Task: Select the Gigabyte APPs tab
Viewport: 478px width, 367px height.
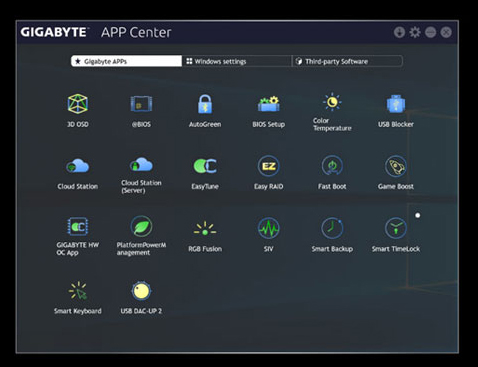Action: 126,61
